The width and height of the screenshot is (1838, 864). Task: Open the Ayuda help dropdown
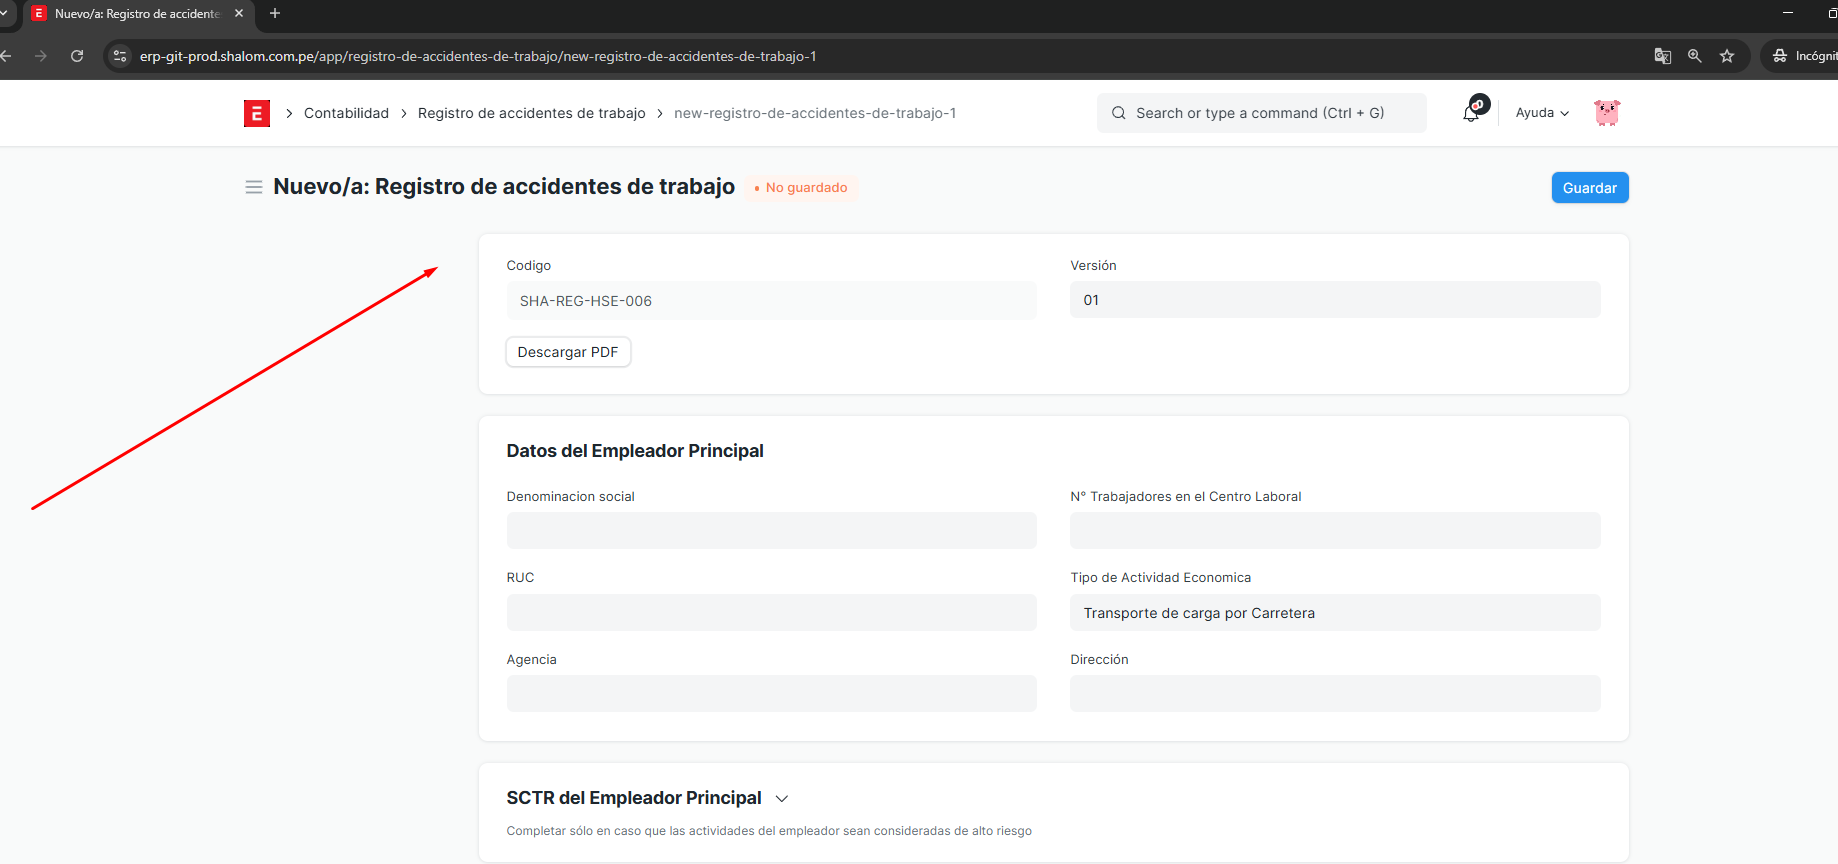[x=1541, y=113]
